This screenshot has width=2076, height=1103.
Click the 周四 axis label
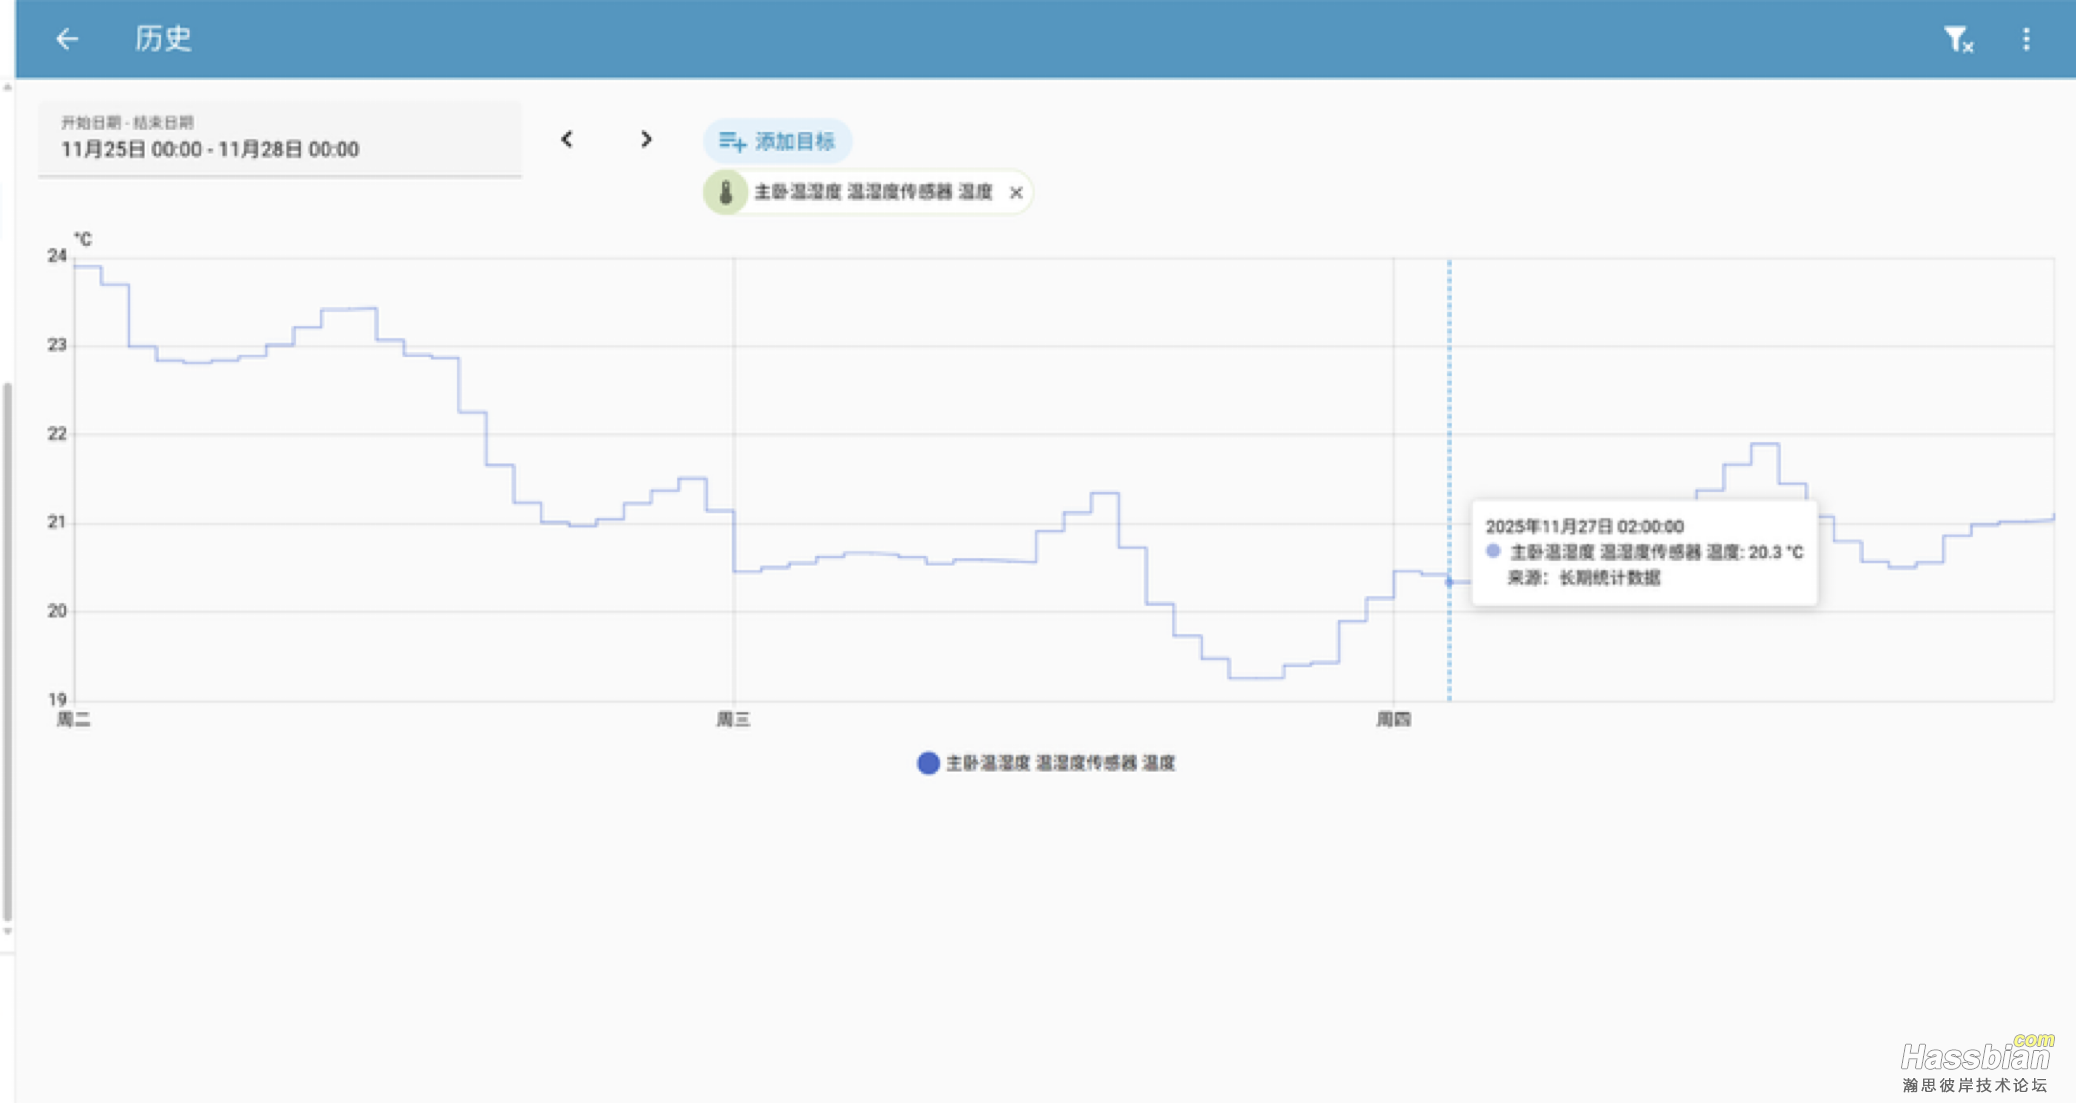click(x=1393, y=719)
